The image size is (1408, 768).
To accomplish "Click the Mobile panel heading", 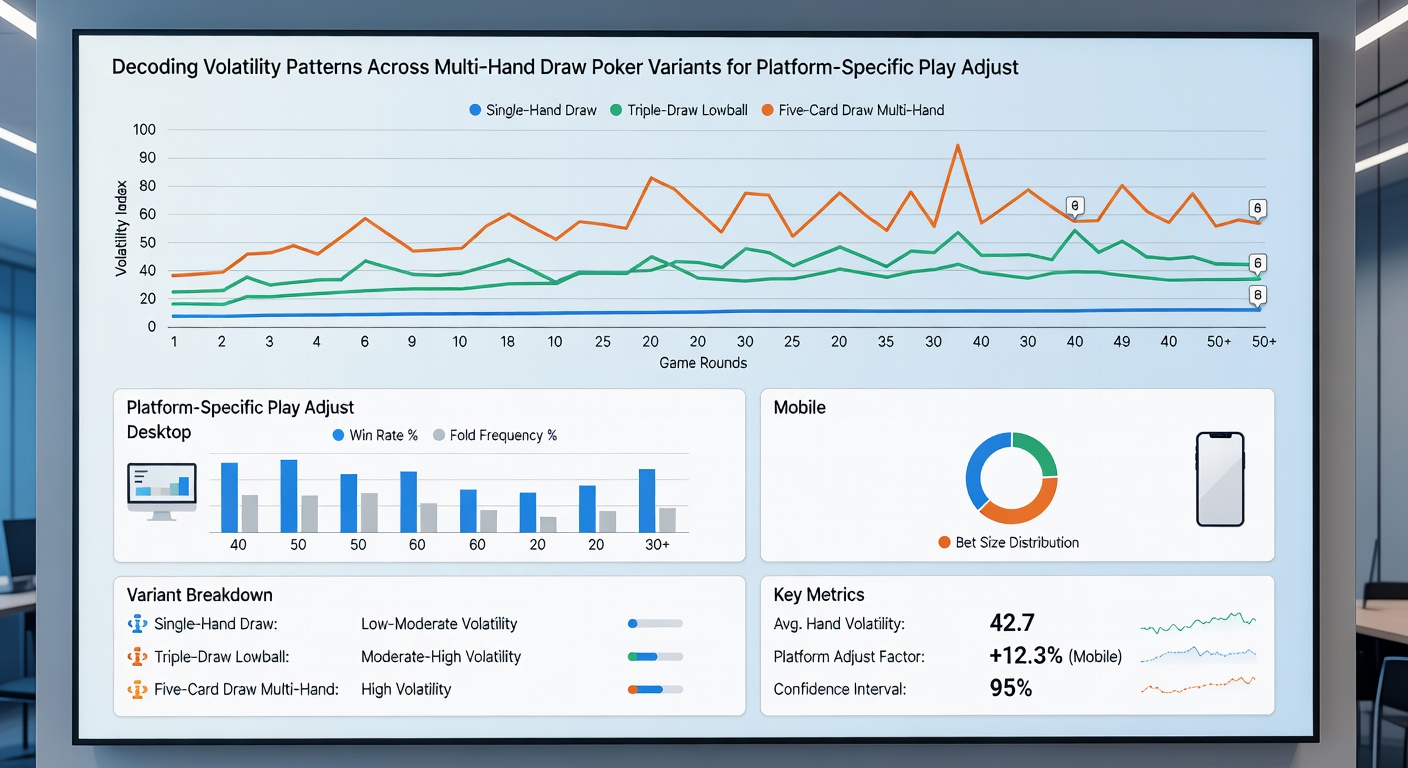I will pos(800,408).
